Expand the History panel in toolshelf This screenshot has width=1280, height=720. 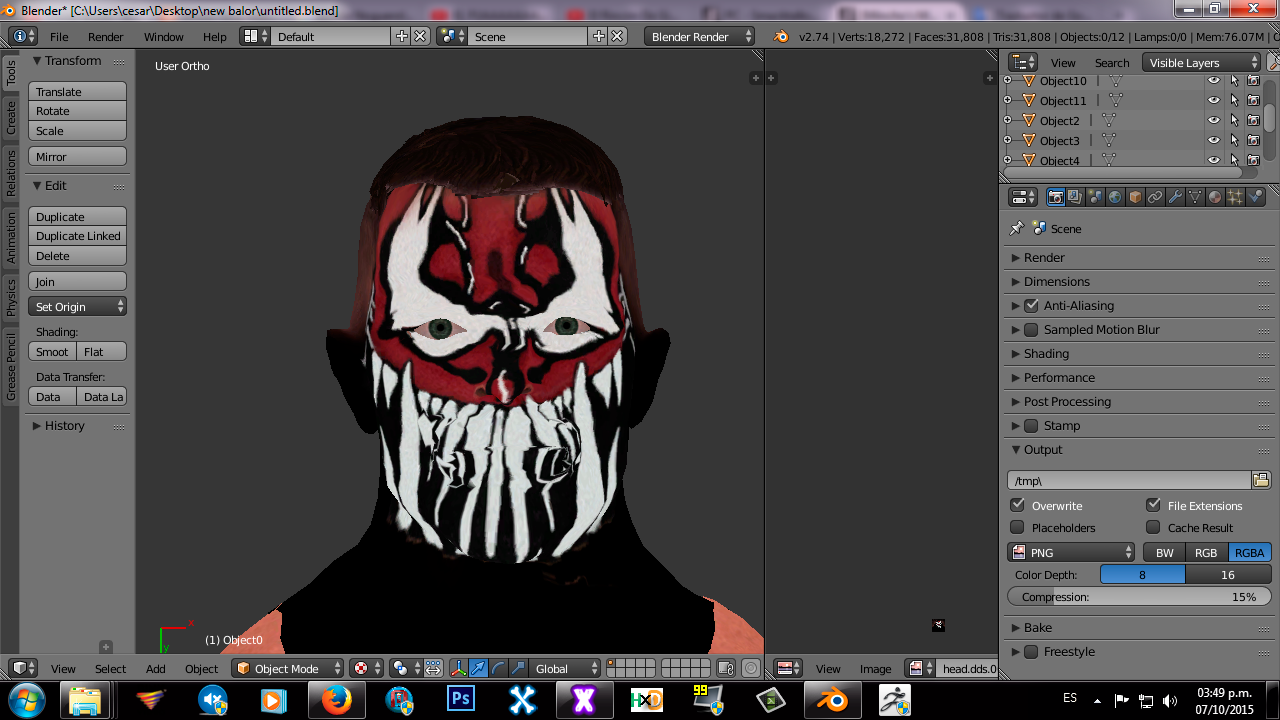[x=64, y=426]
